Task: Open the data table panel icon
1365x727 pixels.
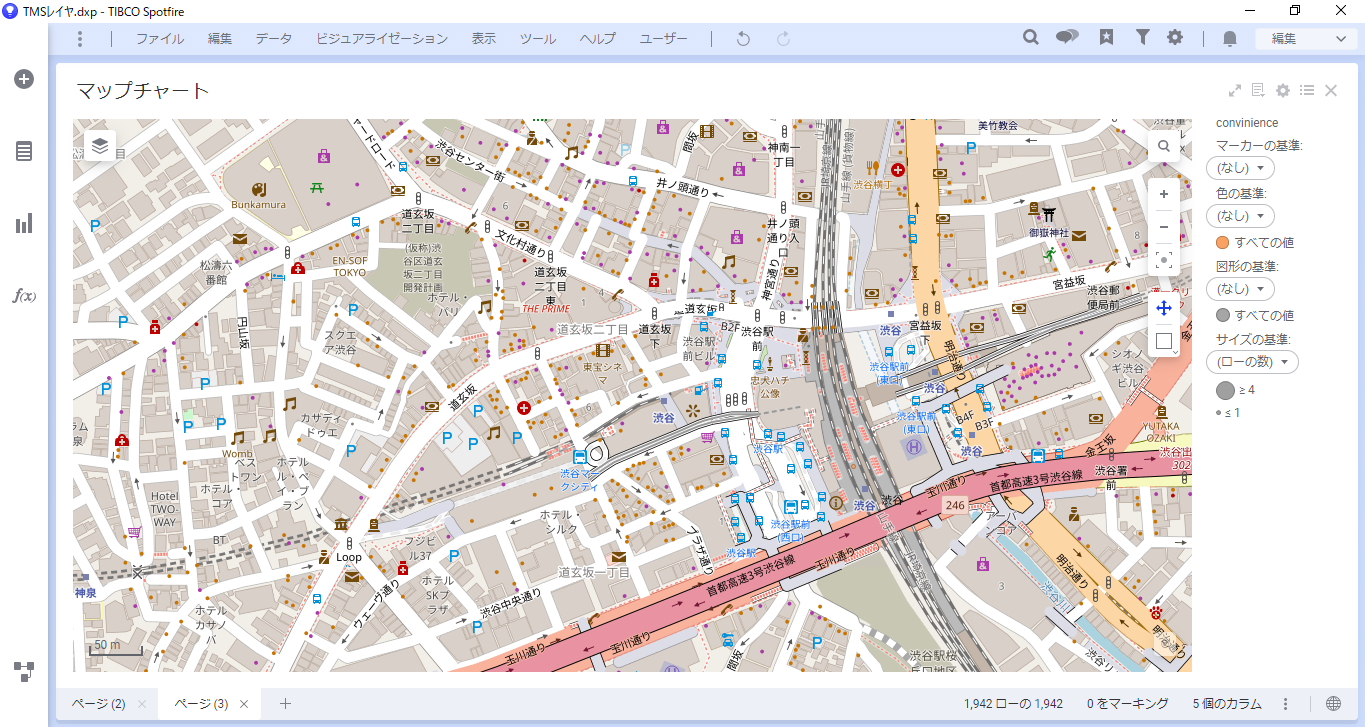Action: point(24,151)
